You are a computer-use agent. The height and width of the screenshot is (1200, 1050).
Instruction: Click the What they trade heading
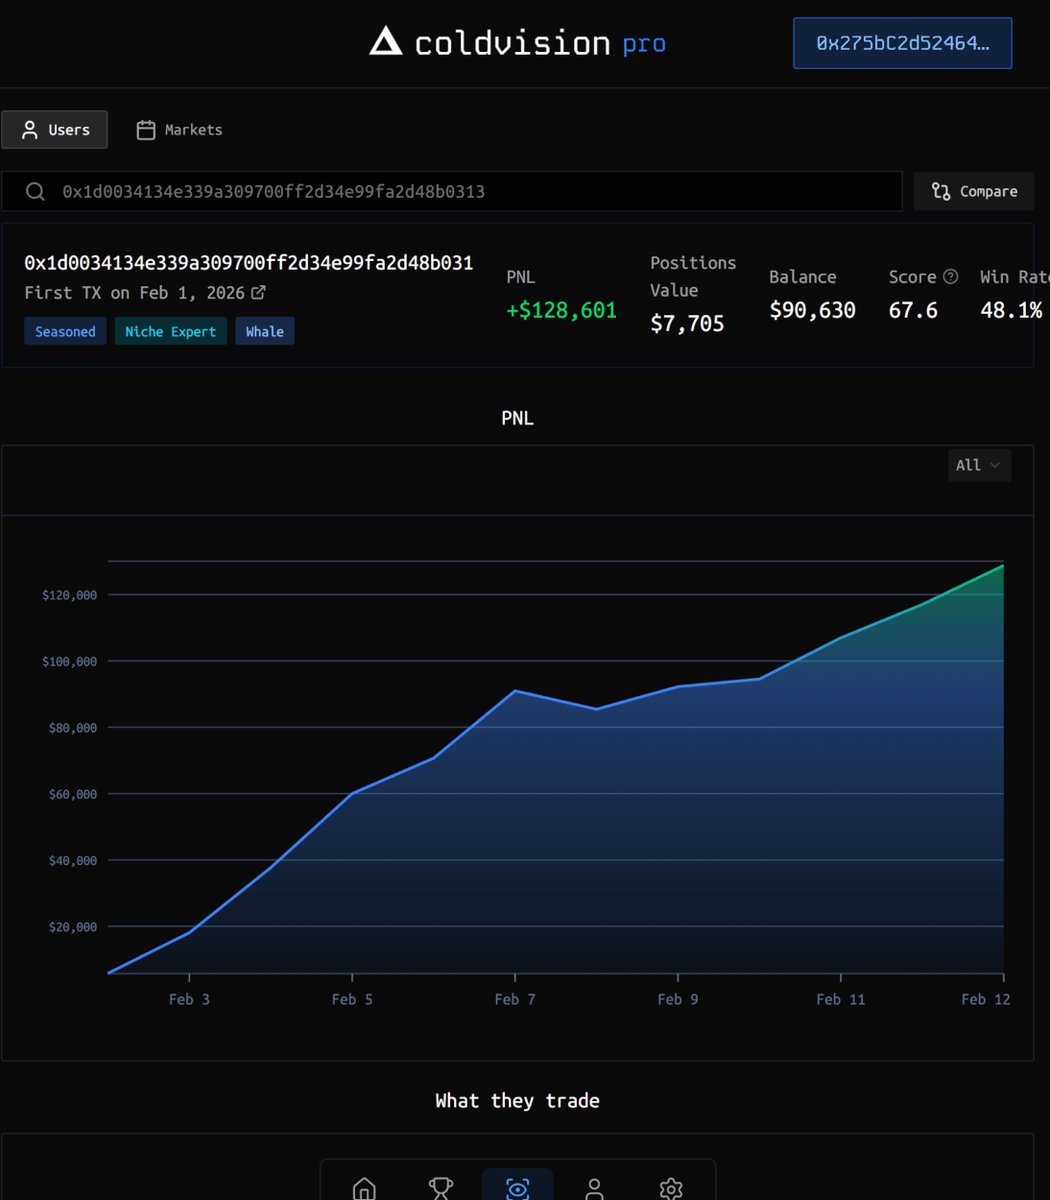pyautogui.click(x=517, y=1101)
